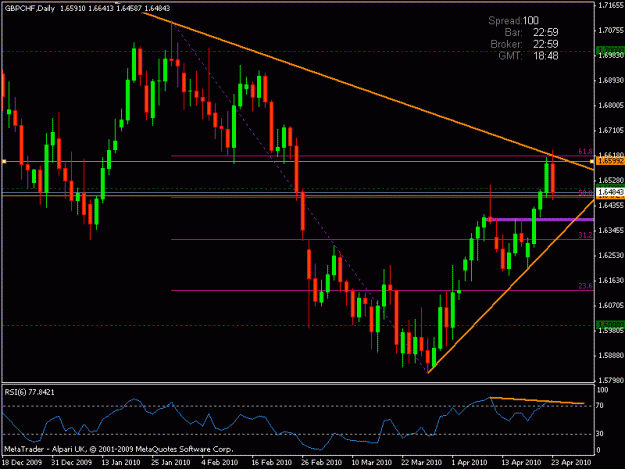Click the 1.68930 price axis label
This screenshot has width=625, height=469.
611,80
